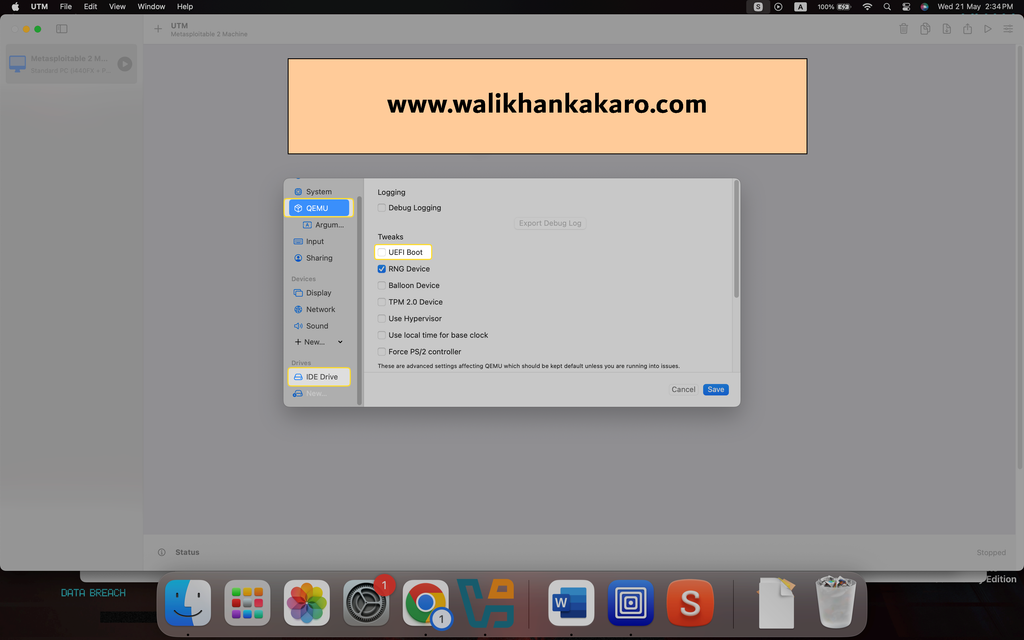Click play button on Metasploitable 2 entry

[125, 64]
